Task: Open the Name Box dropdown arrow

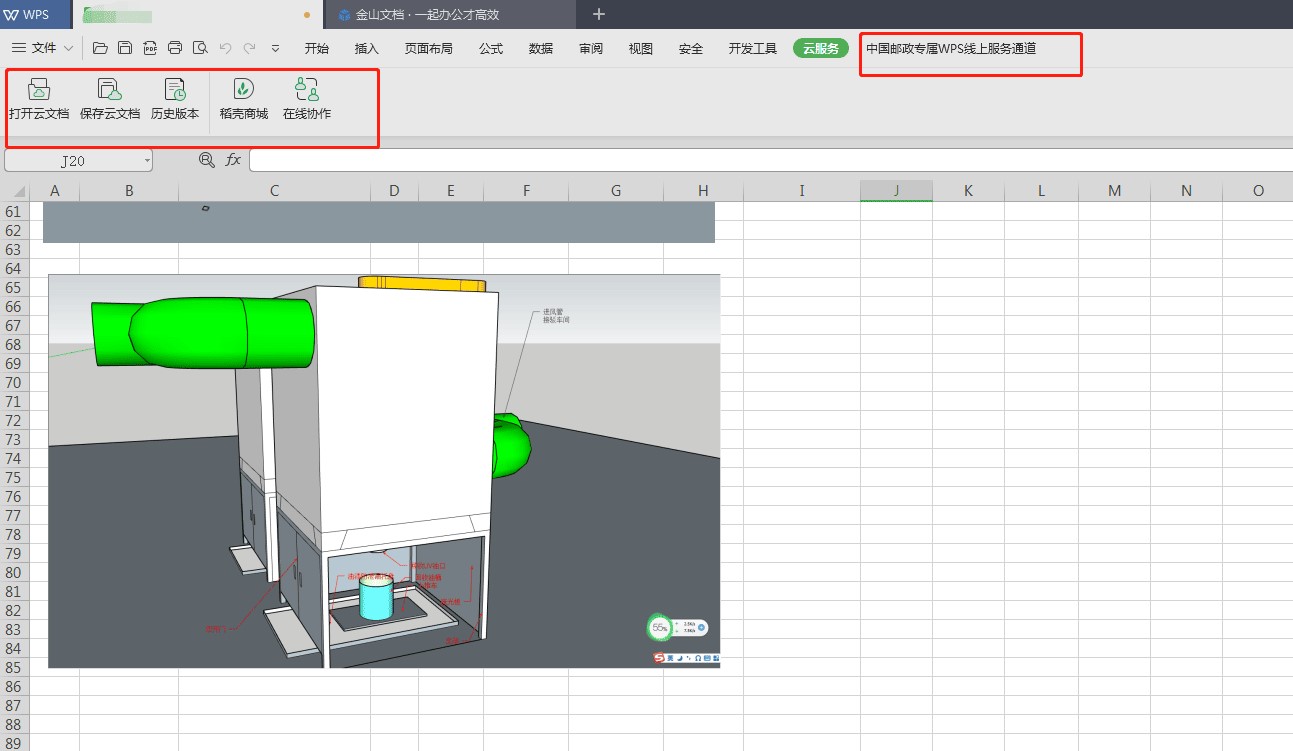Action: click(x=147, y=160)
